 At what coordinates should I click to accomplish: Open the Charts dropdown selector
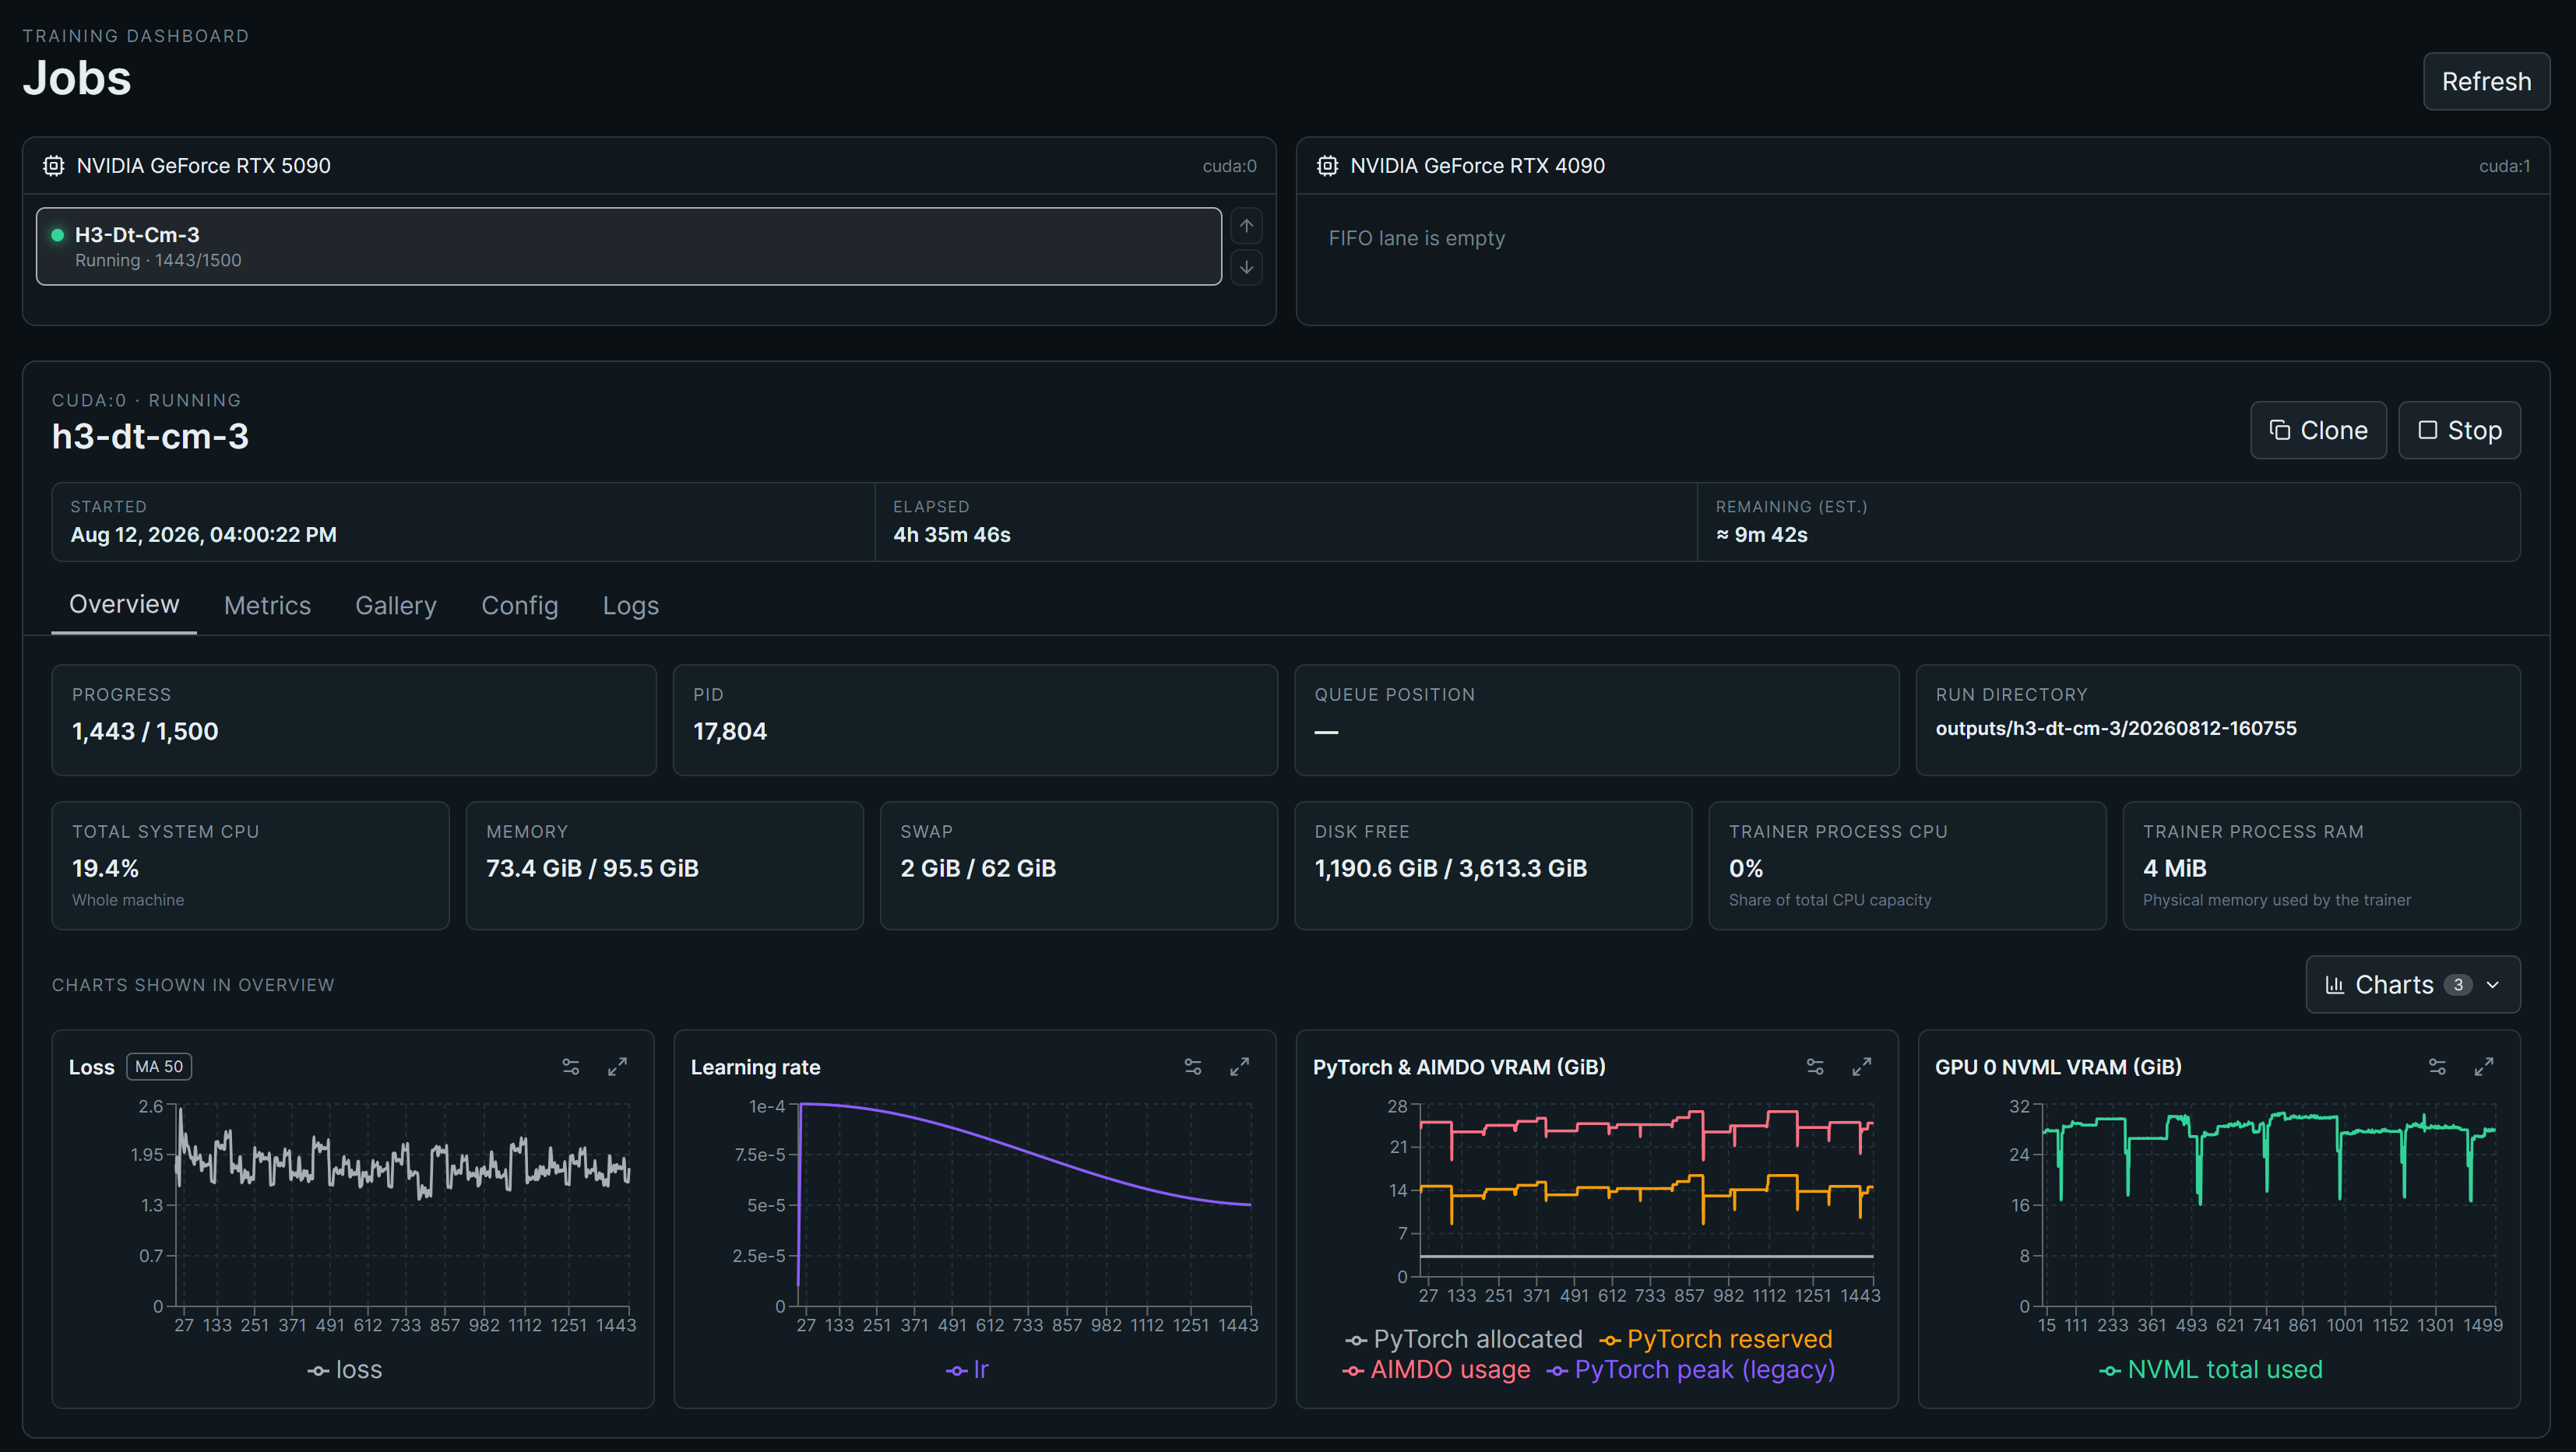click(2412, 985)
